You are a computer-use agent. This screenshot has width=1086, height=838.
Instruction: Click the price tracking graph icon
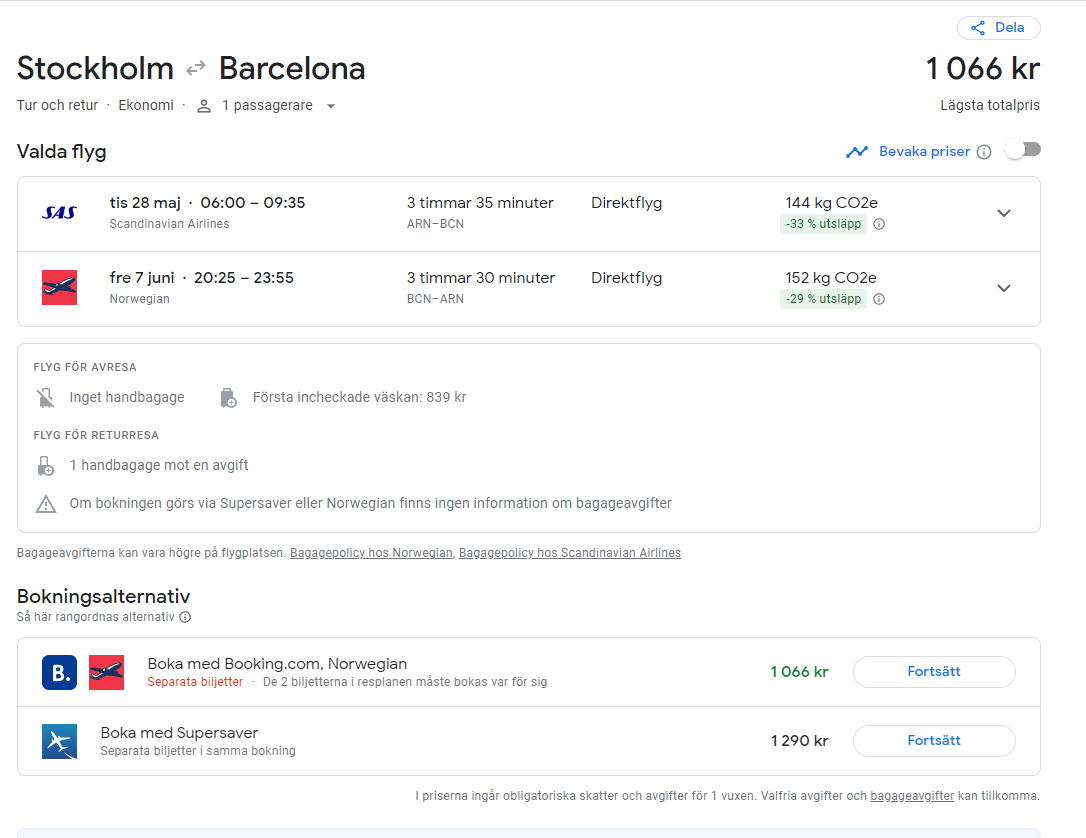[x=857, y=152]
